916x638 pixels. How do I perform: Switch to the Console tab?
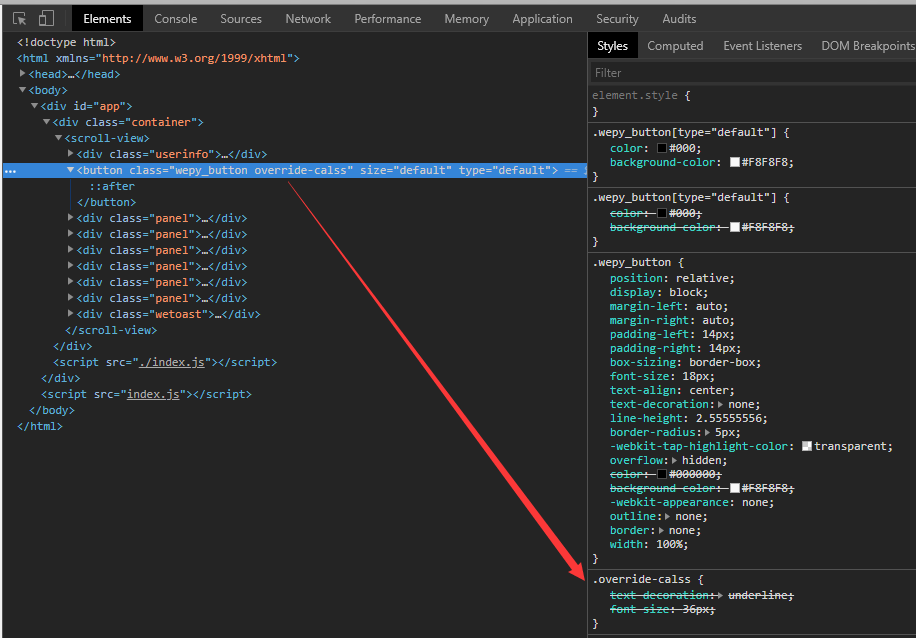coord(175,18)
